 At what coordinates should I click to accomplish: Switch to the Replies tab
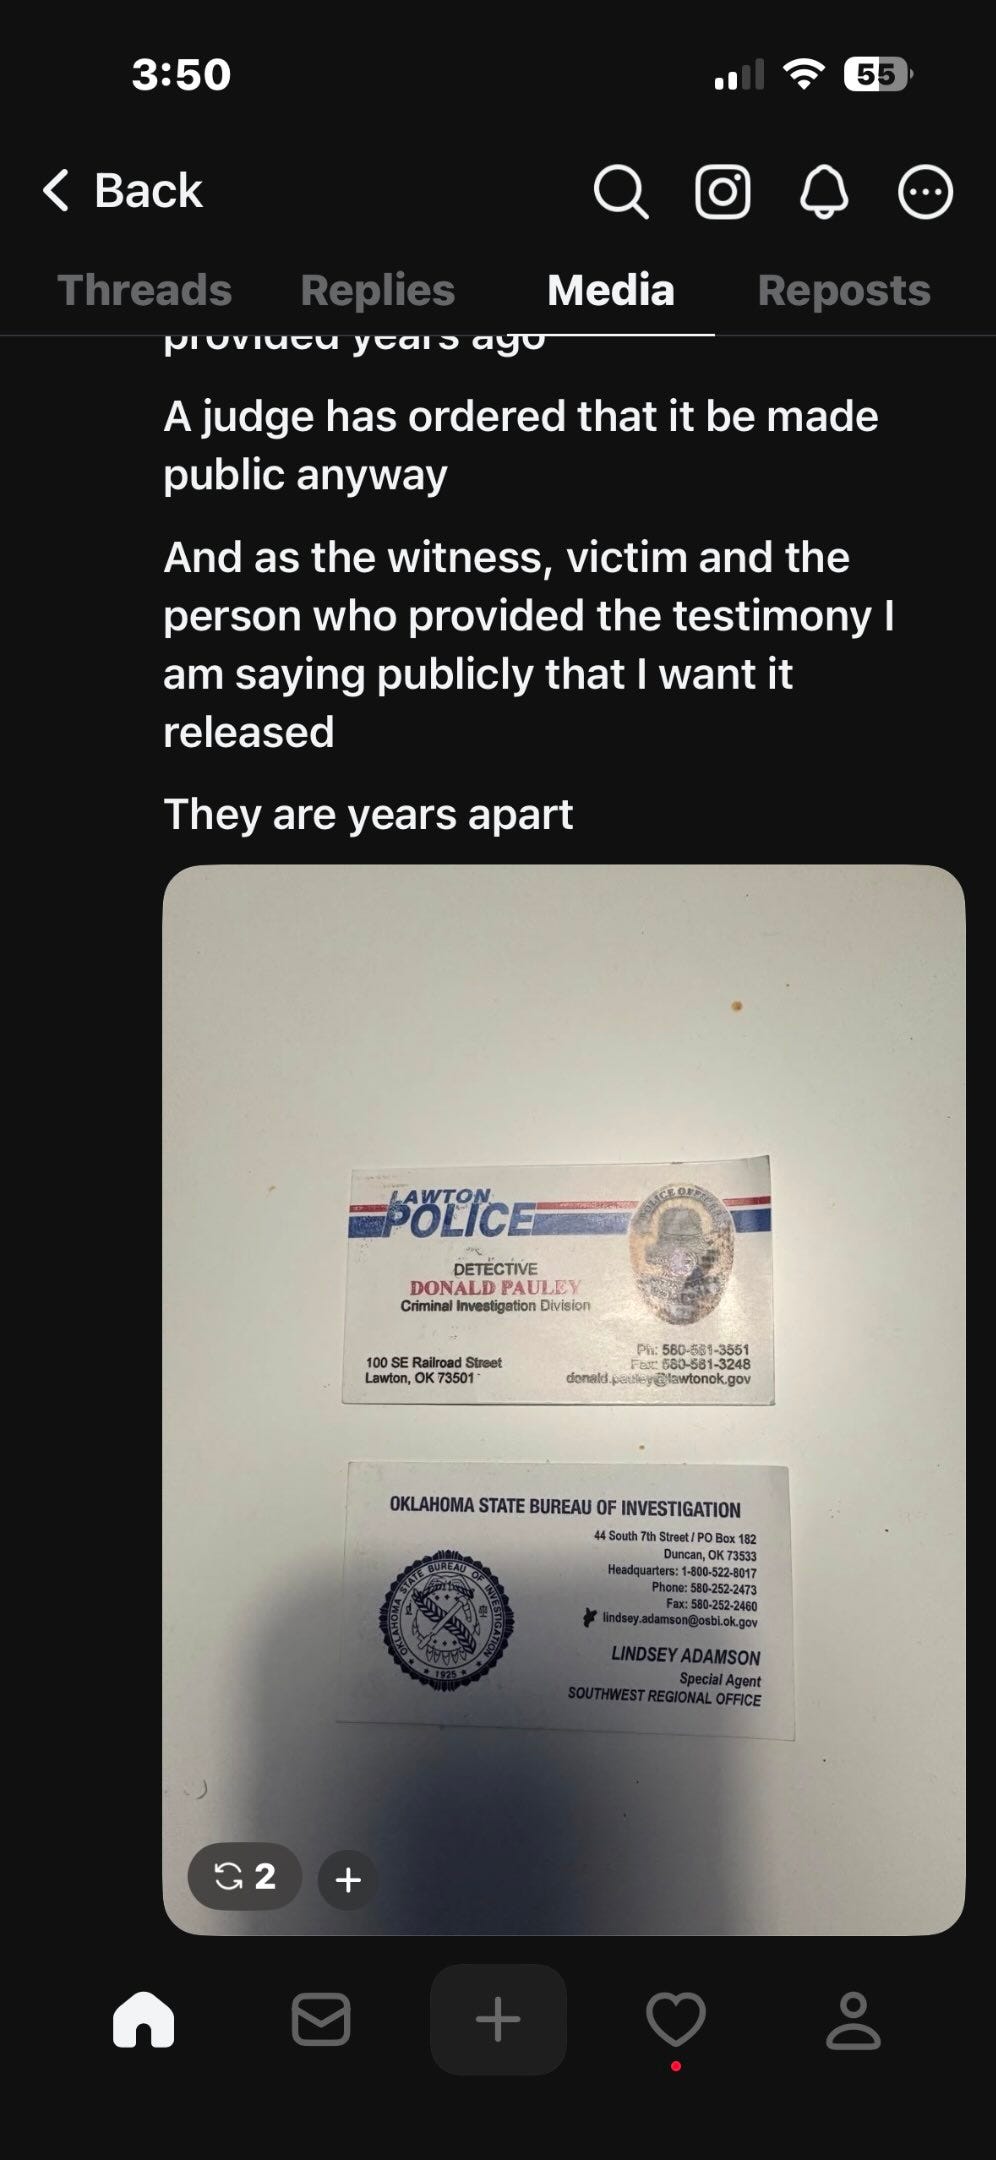(x=378, y=290)
